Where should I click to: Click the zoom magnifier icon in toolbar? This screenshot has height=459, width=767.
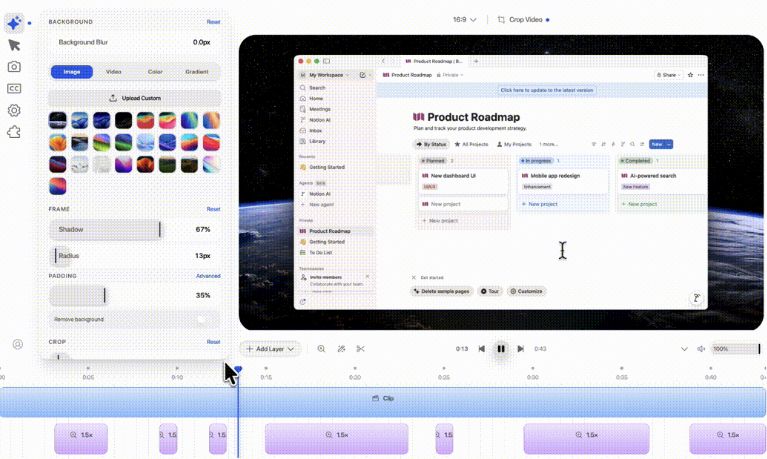coord(321,349)
